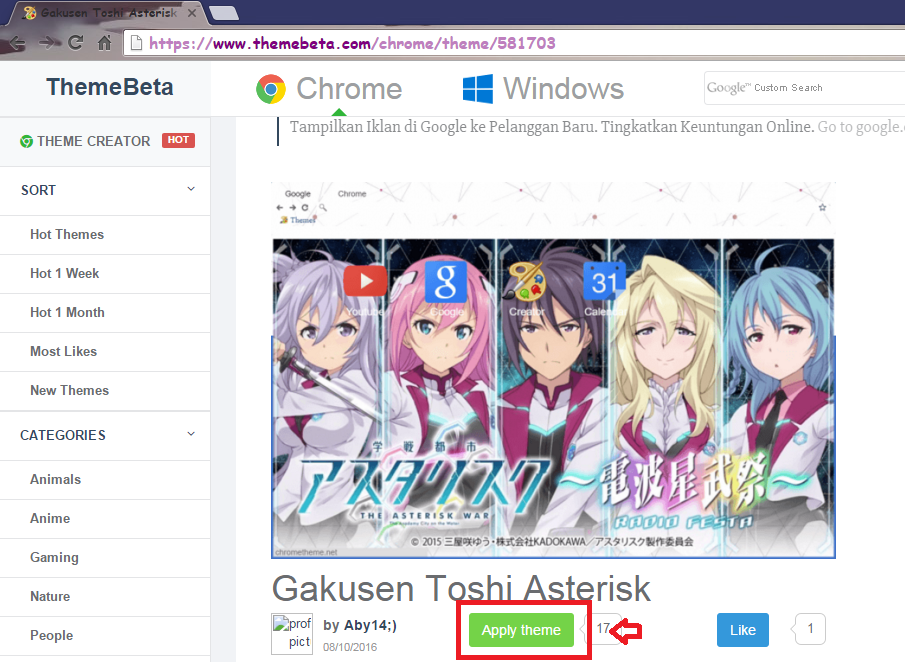
Task: Click the Apply theme button
Action: 521,630
